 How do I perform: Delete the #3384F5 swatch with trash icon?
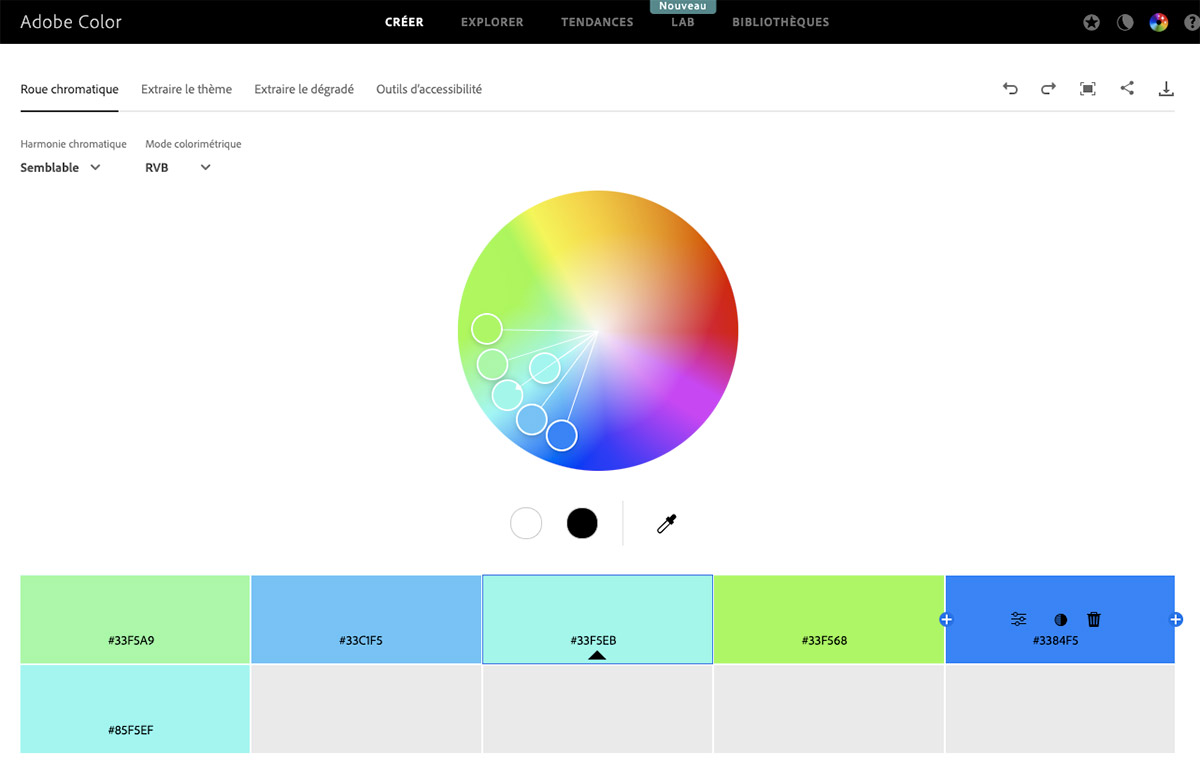[1094, 620]
